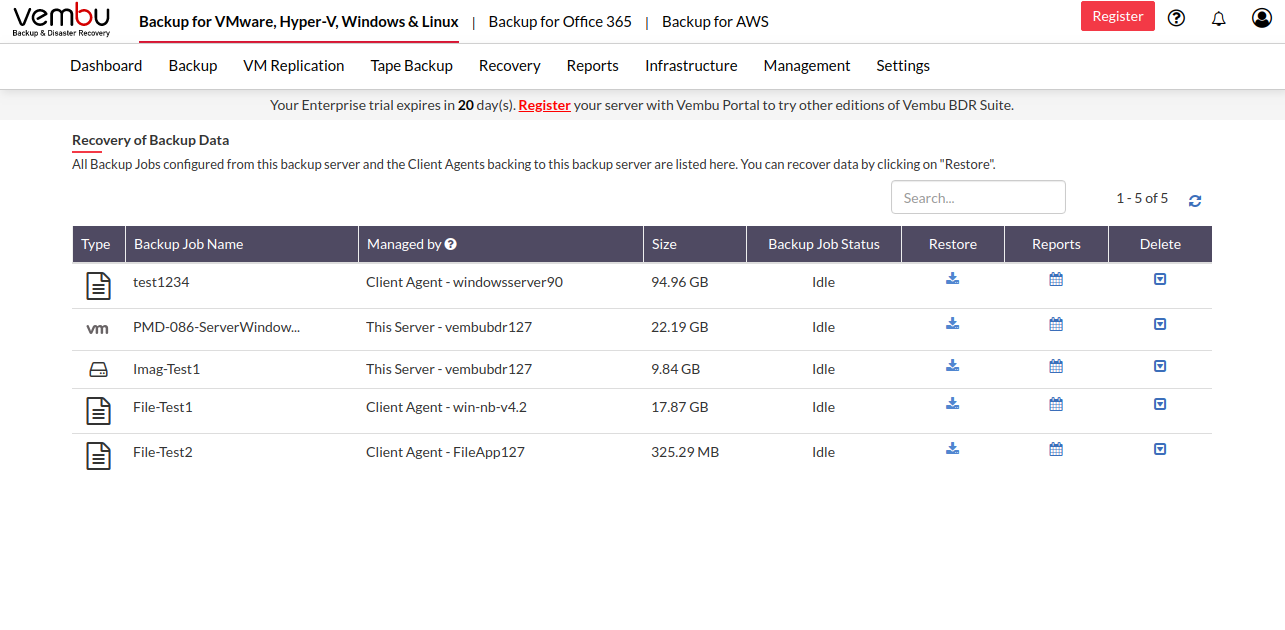Open the help icon in the header

coord(1176,18)
